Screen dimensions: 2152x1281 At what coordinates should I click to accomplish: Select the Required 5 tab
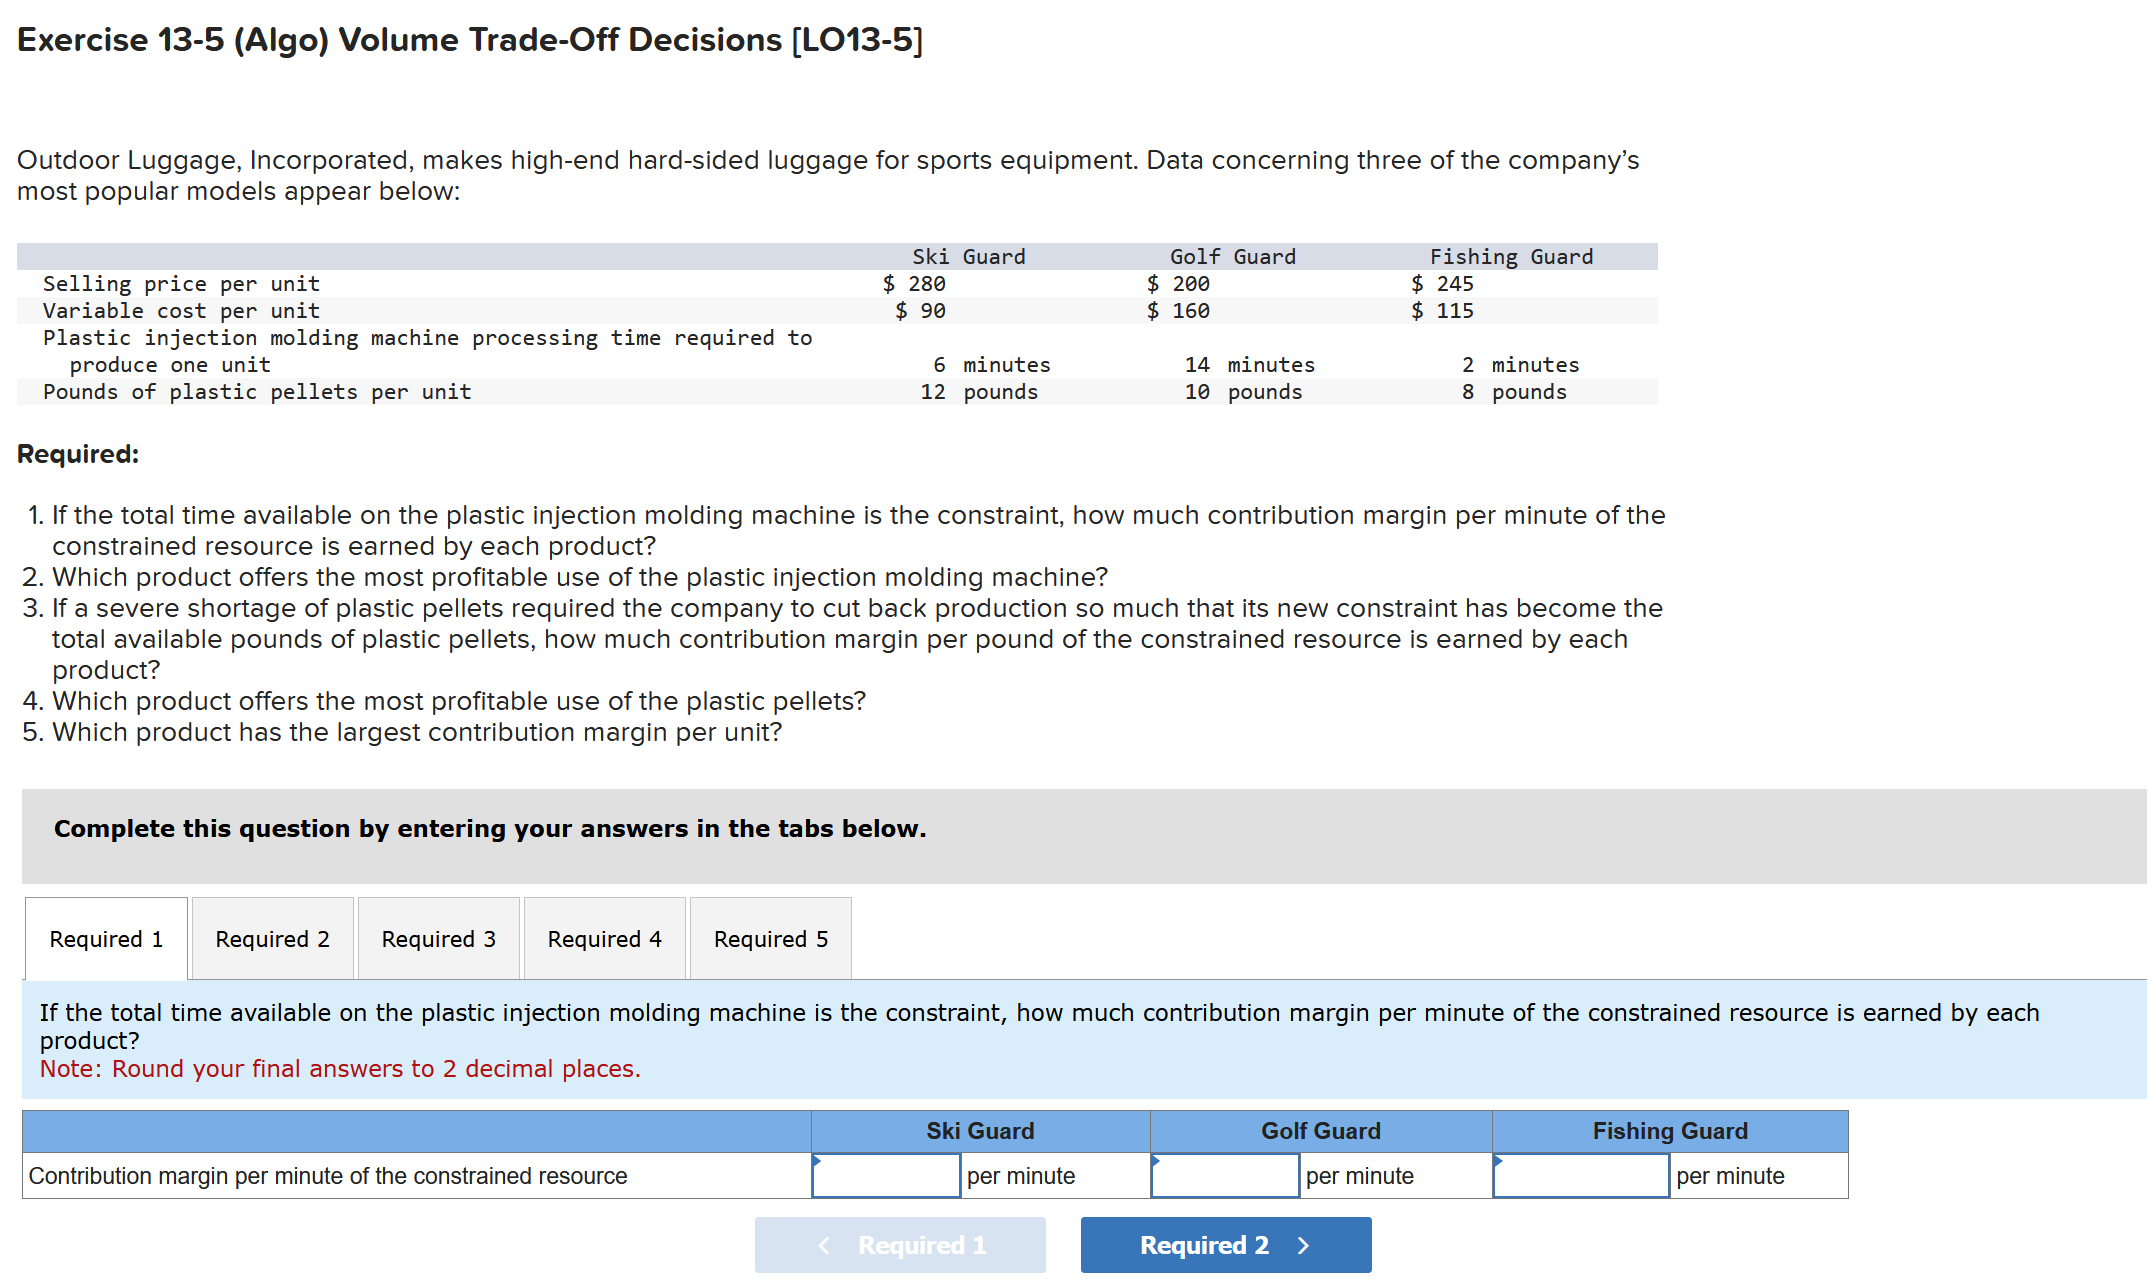click(770, 938)
